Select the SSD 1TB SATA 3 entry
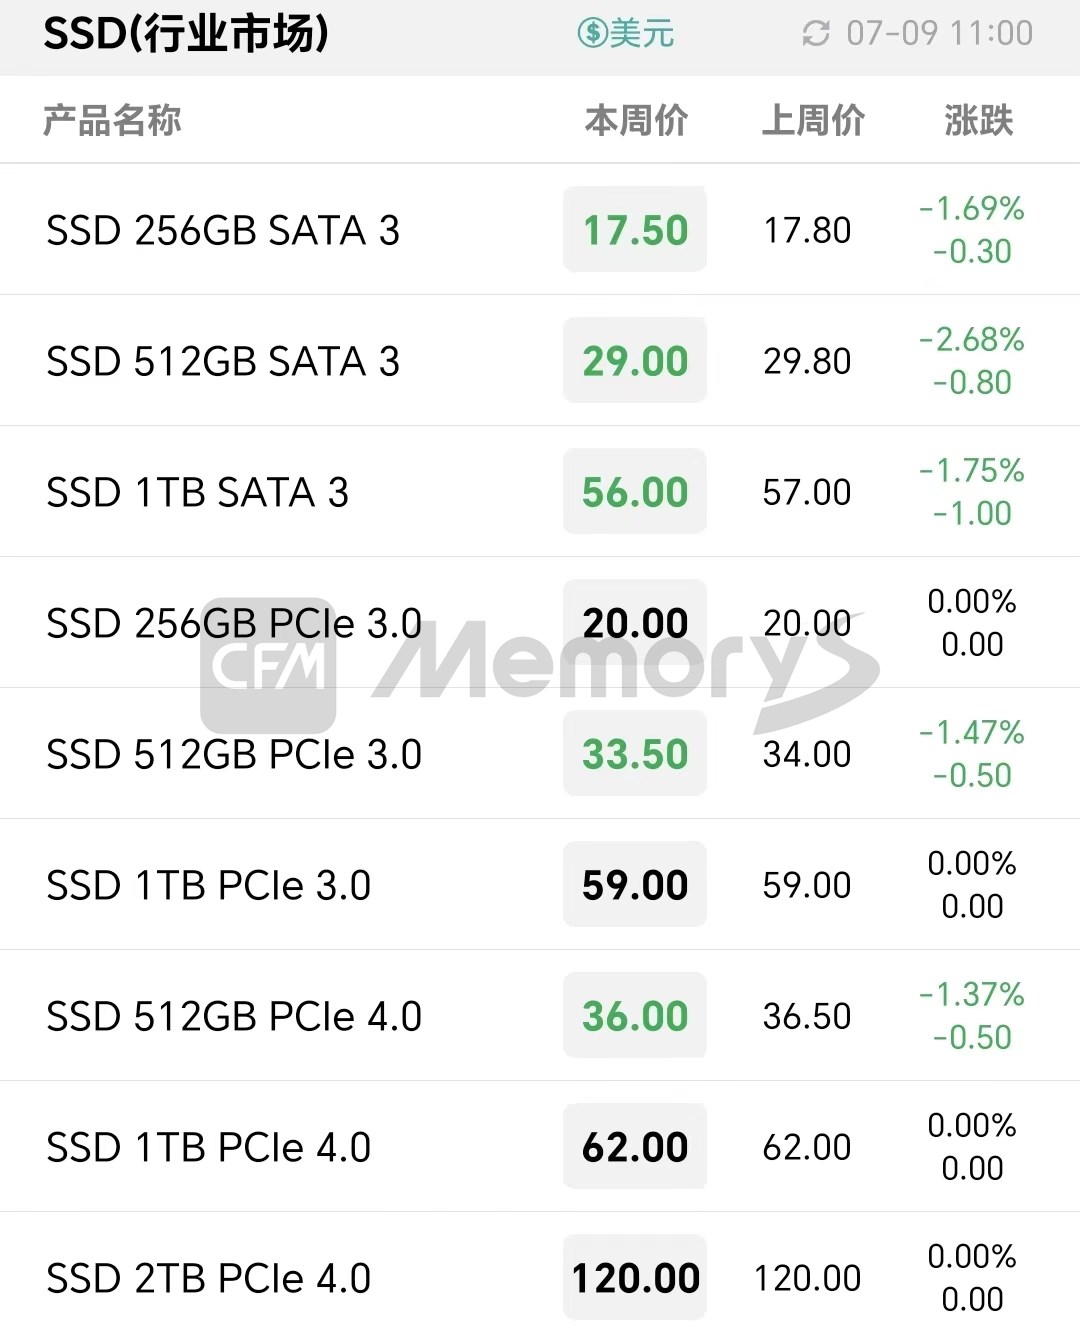The image size is (1080, 1331). 540,491
